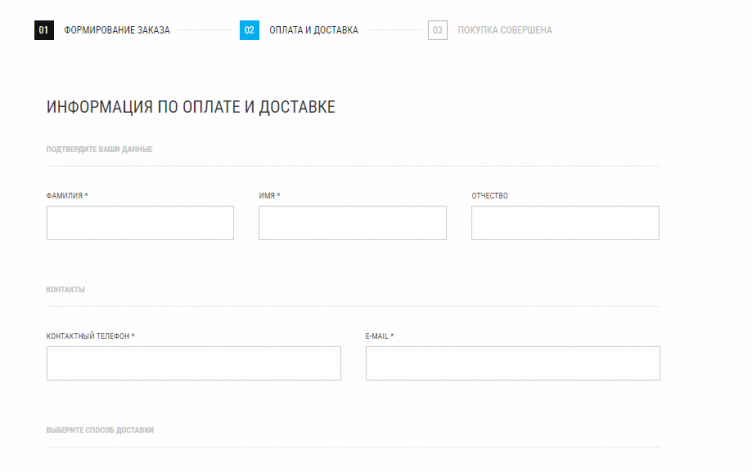Click into the Имя text box
Image resolution: width=752 pixels, height=472 pixels.
click(x=352, y=223)
